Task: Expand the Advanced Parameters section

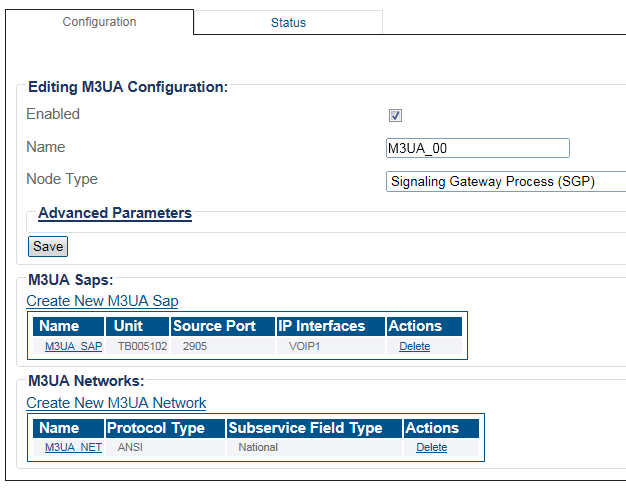Action: pyautogui.click(x=114, y=213)
